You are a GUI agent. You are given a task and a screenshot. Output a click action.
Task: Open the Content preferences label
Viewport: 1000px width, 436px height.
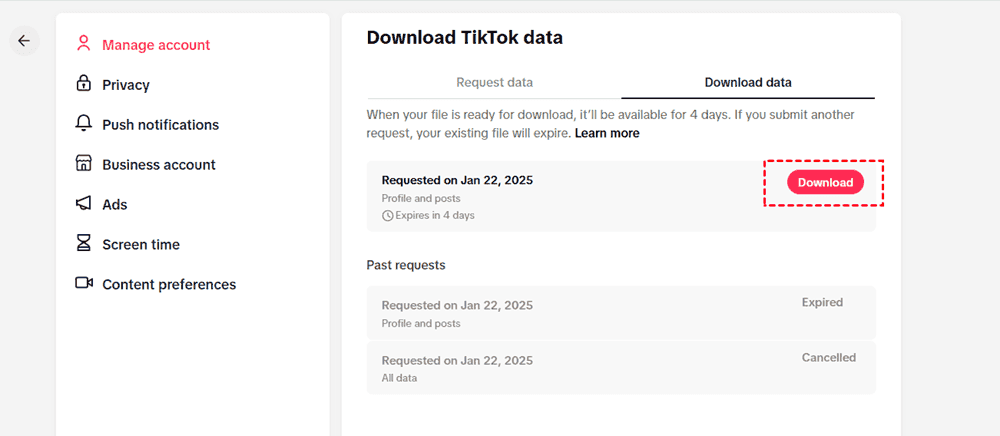click(169, 285)
